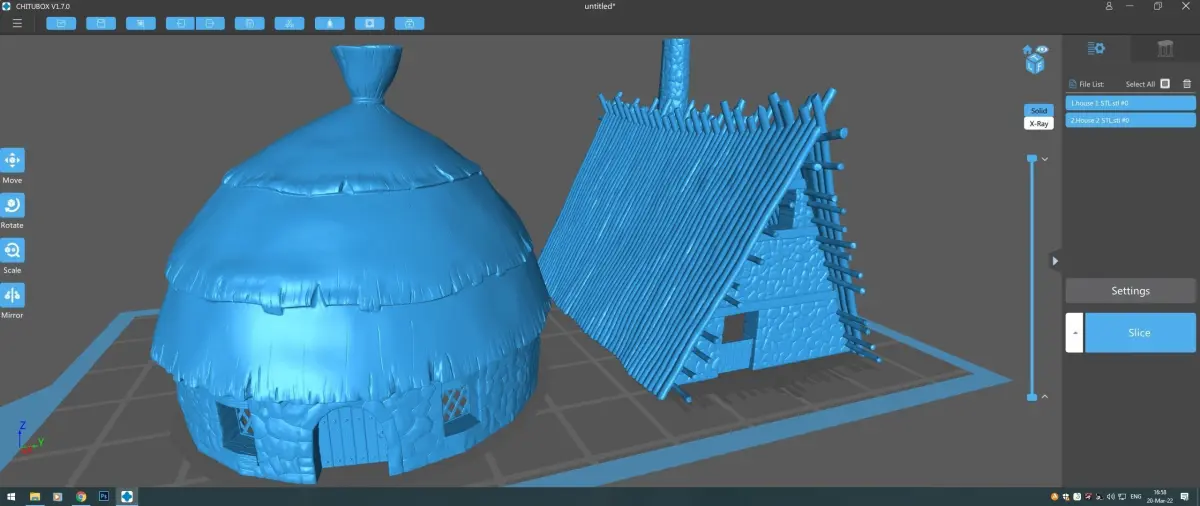Click the Copy model toolbar icon
This screenshot has height=506, width=1200.
click(x=250, y=23)
